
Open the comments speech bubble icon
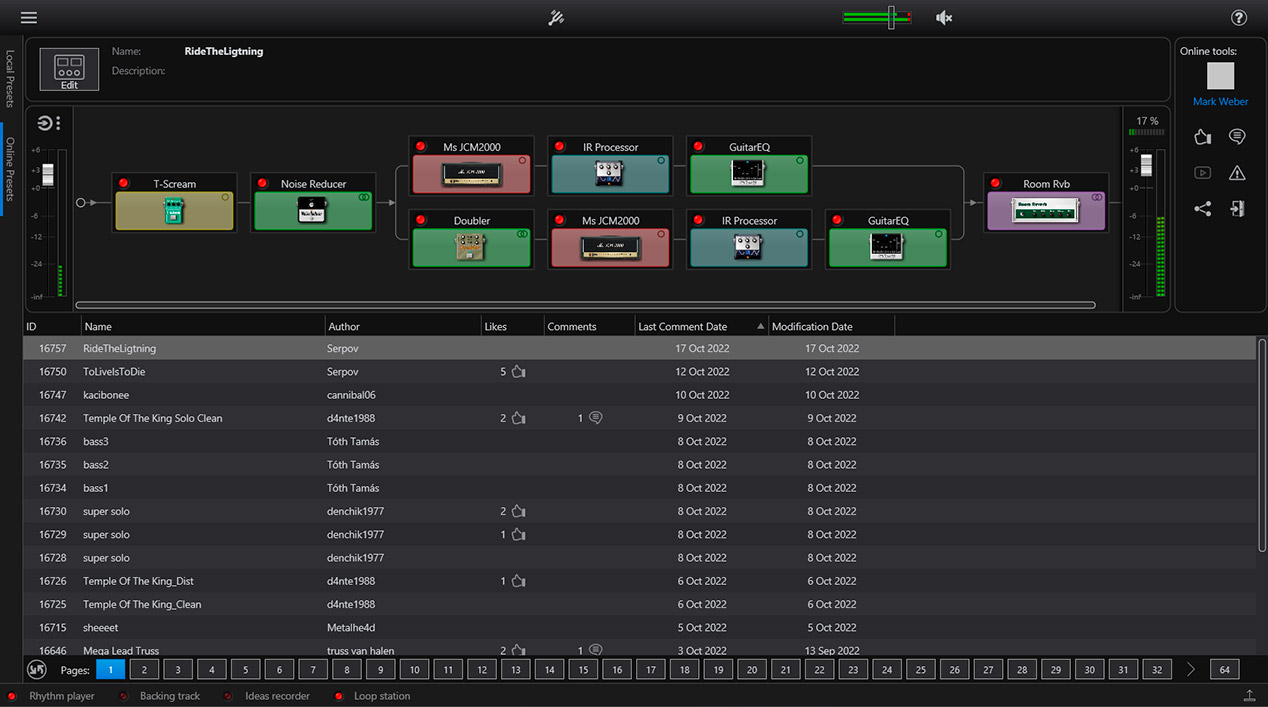[x=1237, y=137]
